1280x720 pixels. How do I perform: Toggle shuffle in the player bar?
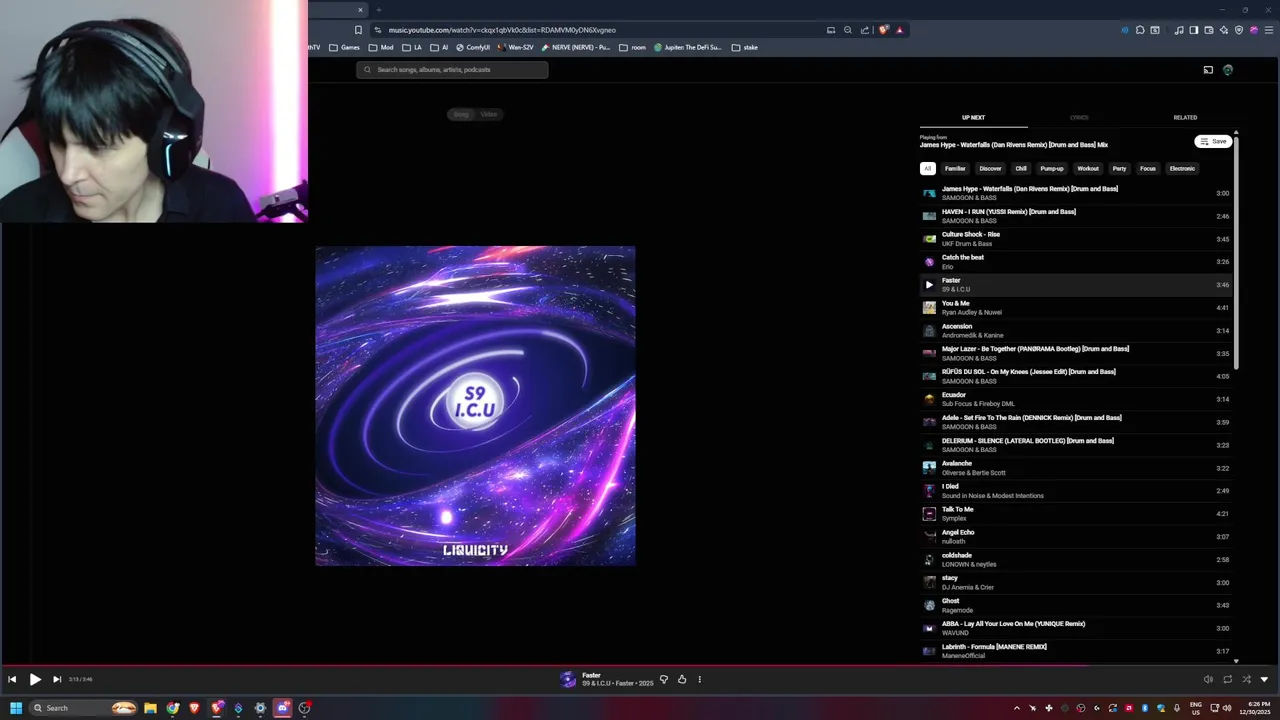click(x=1246, y=679)
